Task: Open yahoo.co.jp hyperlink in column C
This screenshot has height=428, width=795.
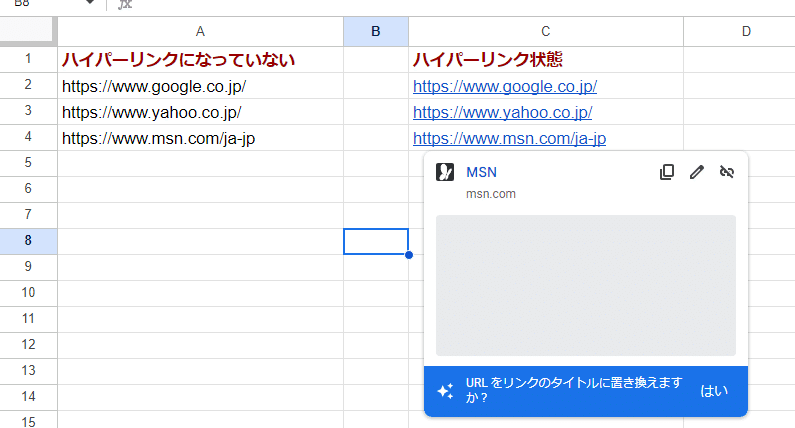Action: click(502, 112)
